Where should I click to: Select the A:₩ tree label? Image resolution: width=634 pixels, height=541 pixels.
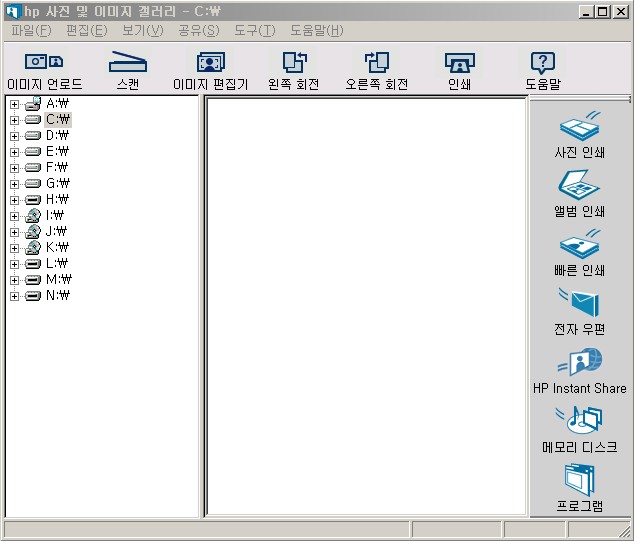point(57,104)
